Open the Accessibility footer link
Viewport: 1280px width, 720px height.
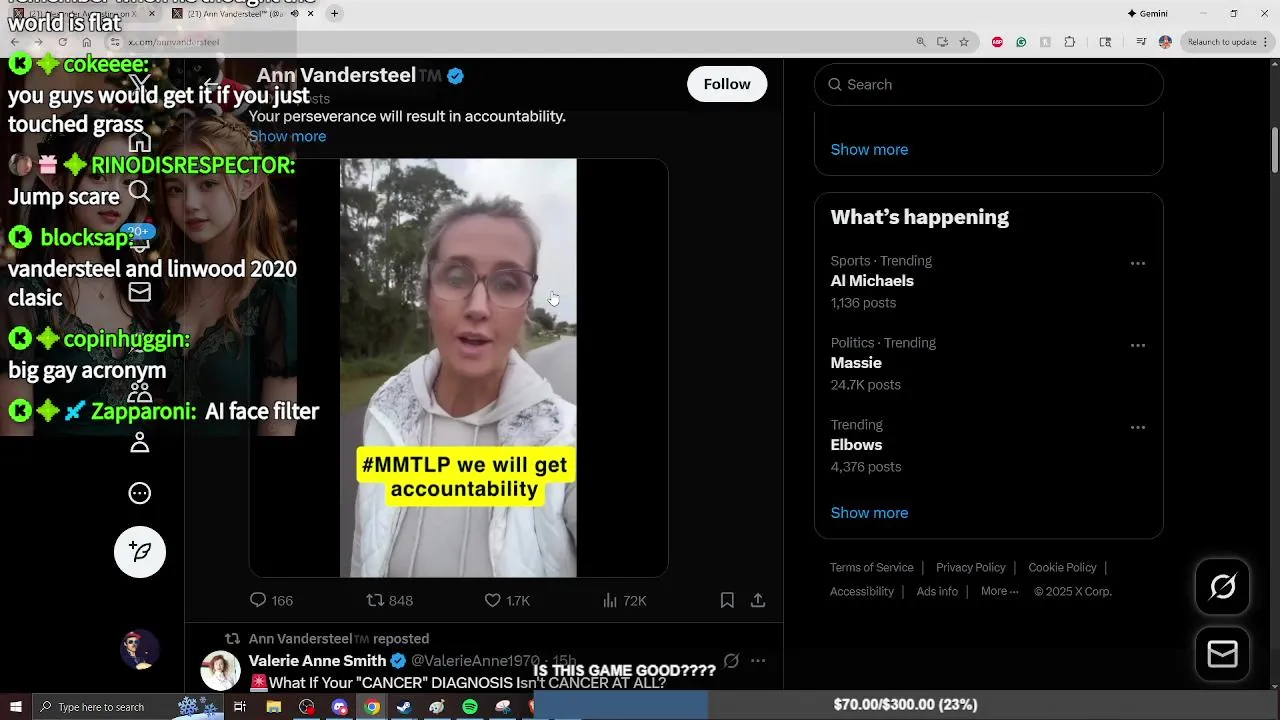(861, 591)
